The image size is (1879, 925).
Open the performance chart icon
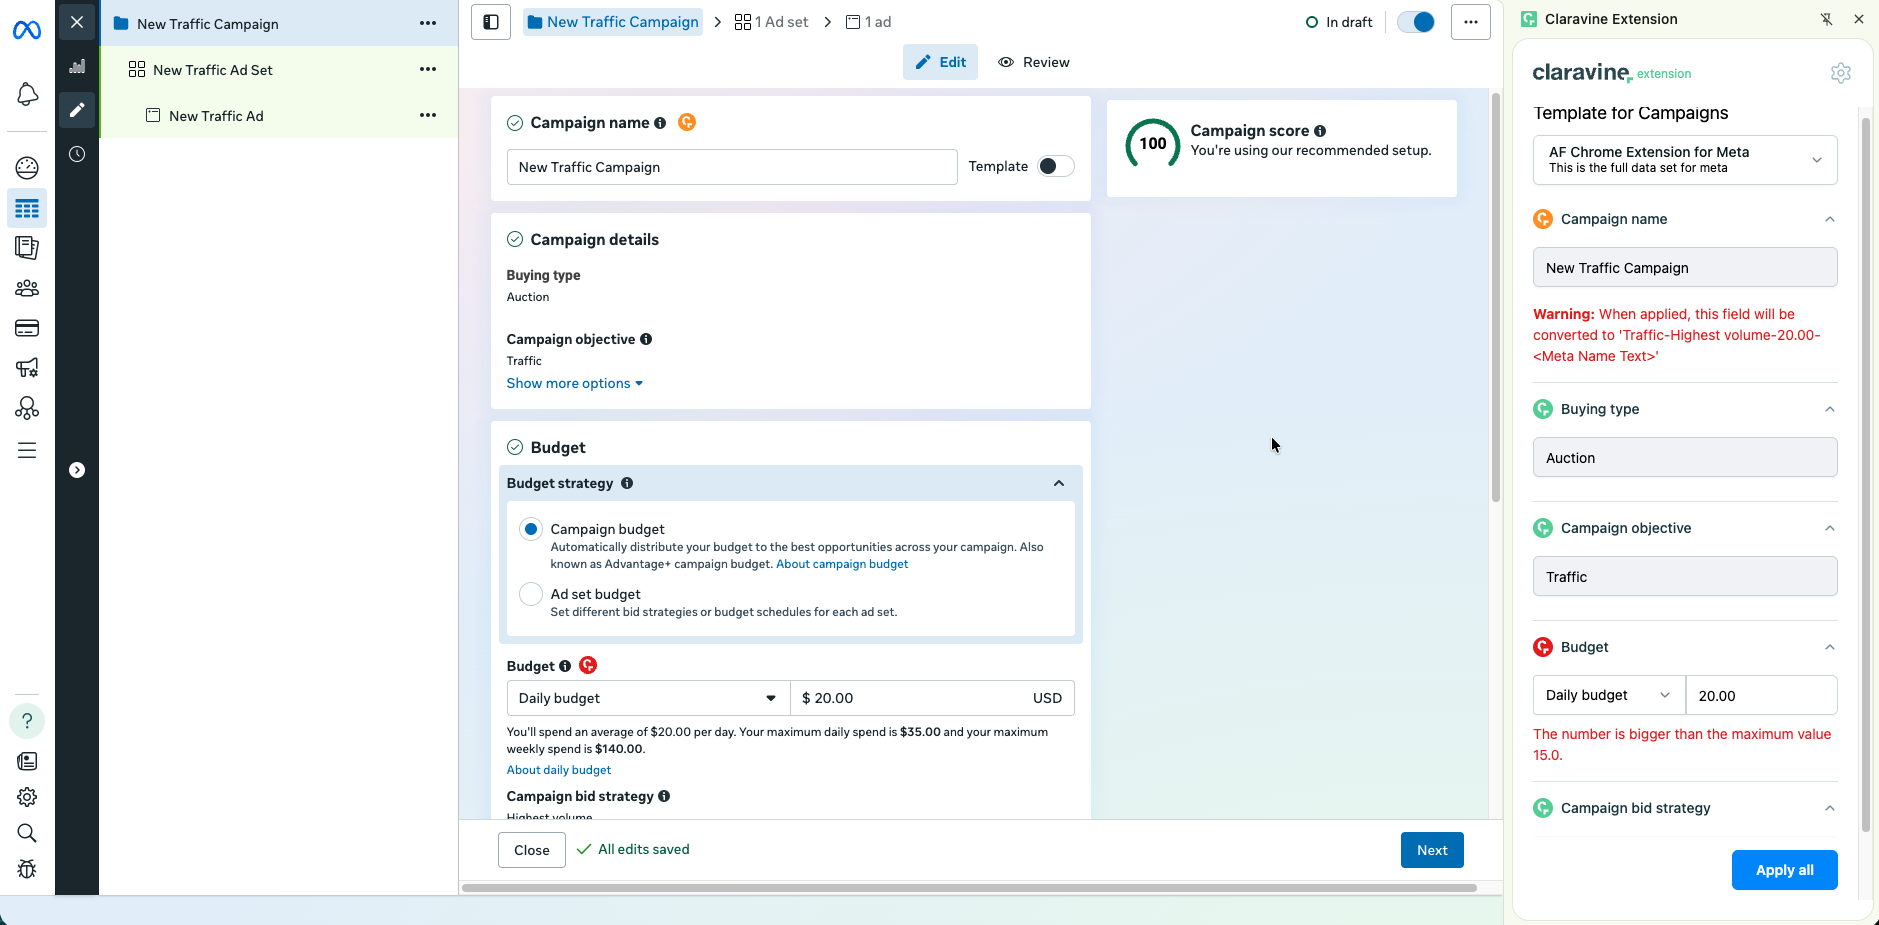point(77,66)
